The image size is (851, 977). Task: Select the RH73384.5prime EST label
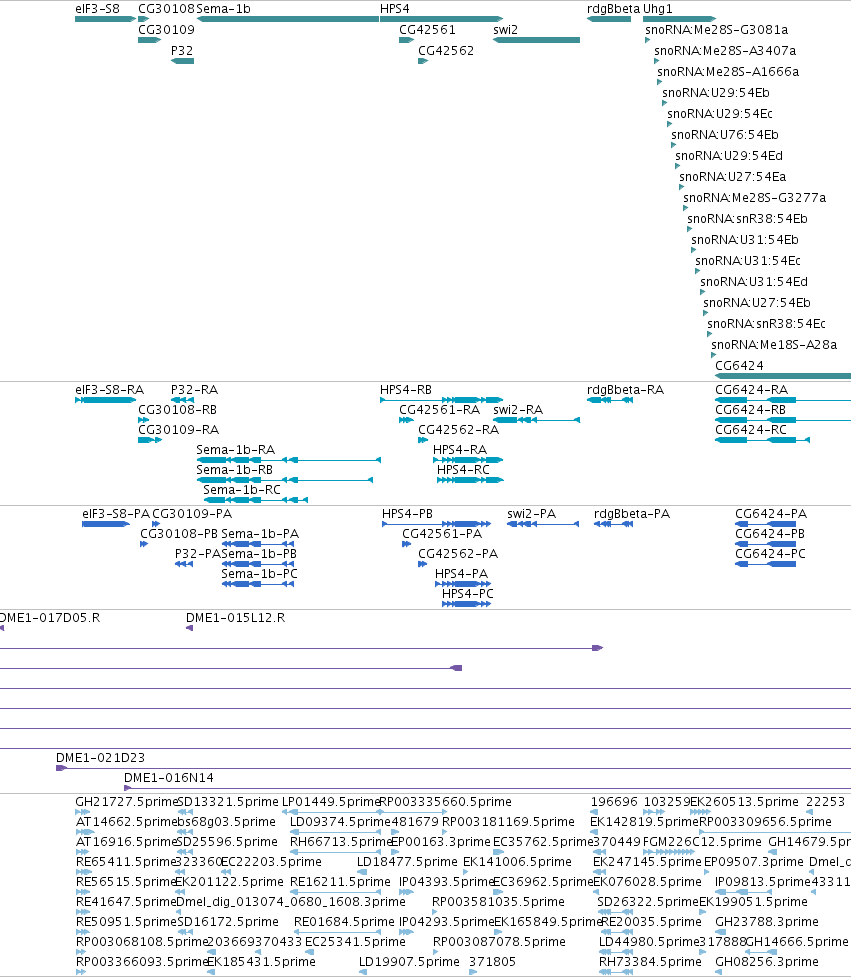(650, 962)
